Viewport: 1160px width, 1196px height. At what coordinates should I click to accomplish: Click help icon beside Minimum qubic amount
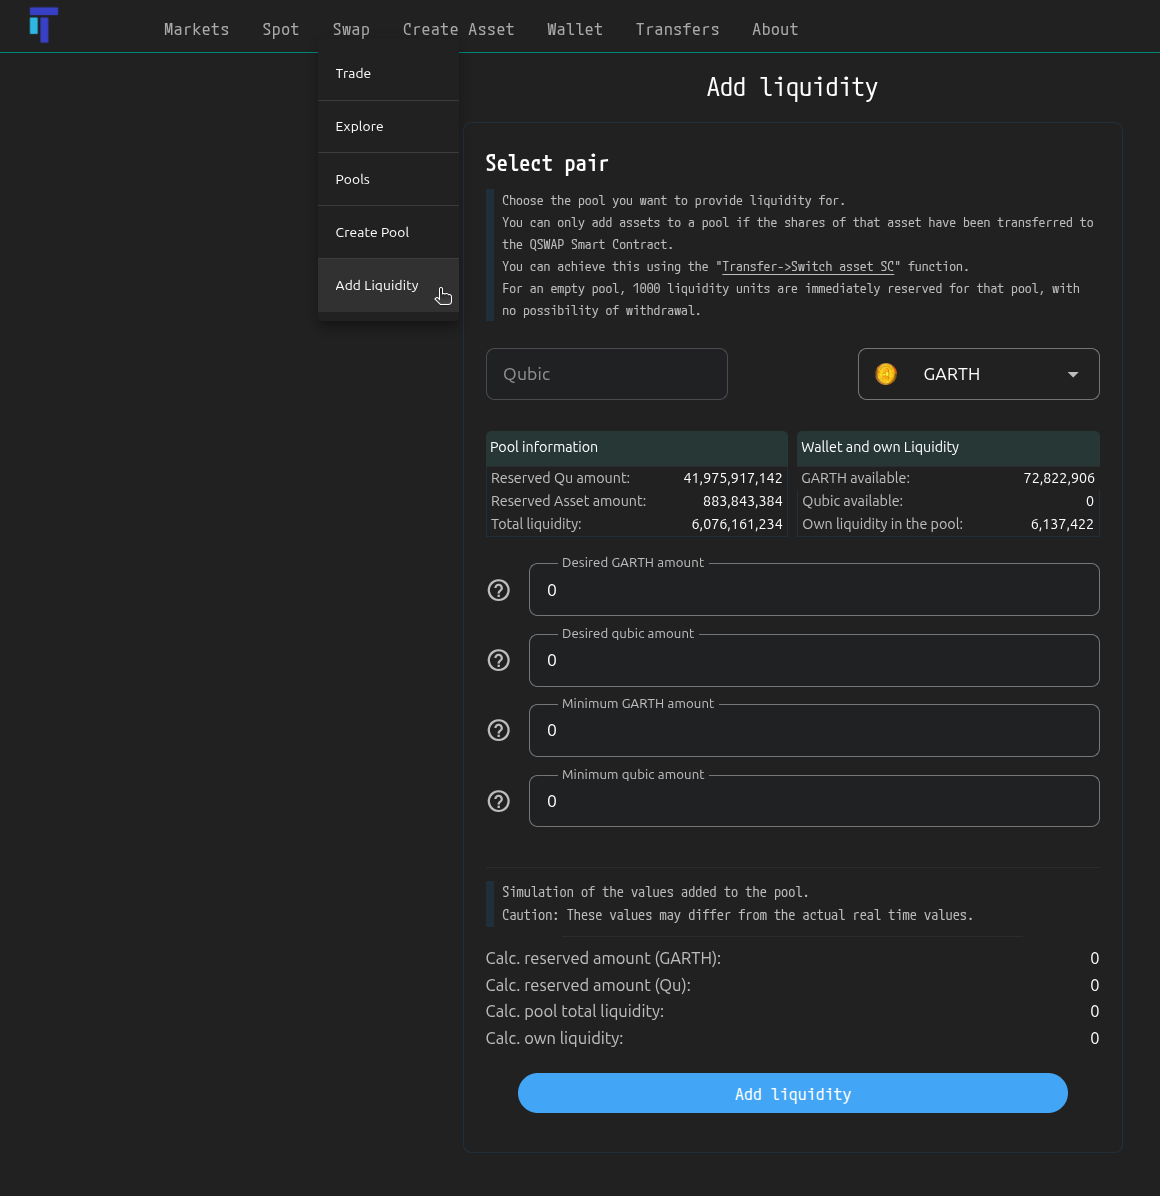click(x=498, y=801)
